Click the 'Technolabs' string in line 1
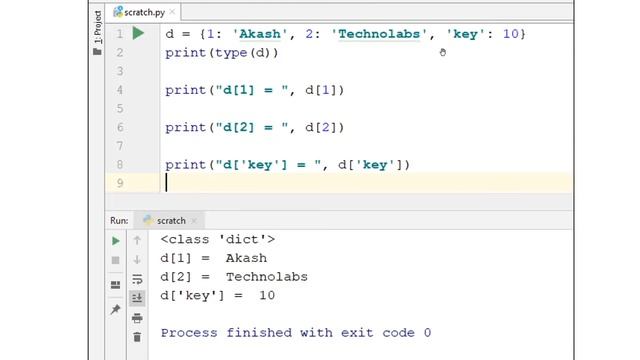The image size is (640, 360). [x=379, y=34]
